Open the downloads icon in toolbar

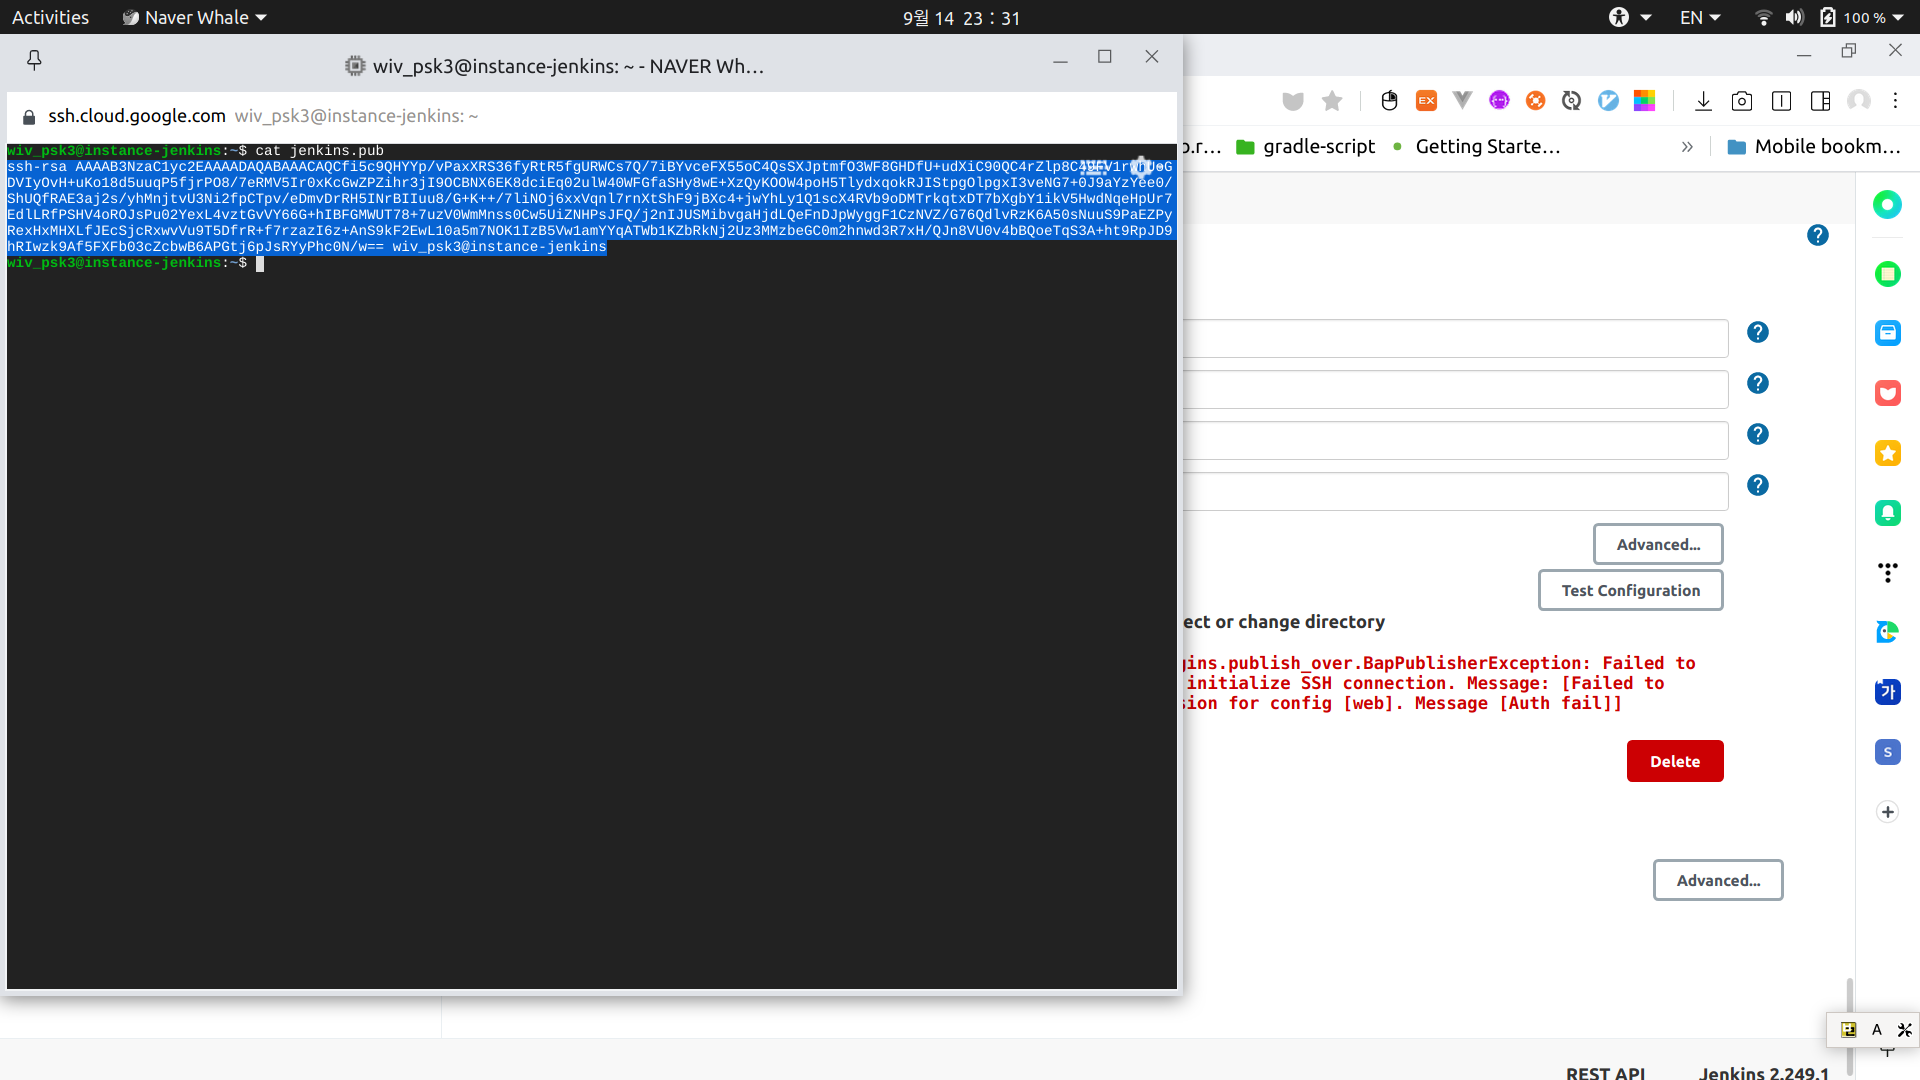(x=1703, y=101)
